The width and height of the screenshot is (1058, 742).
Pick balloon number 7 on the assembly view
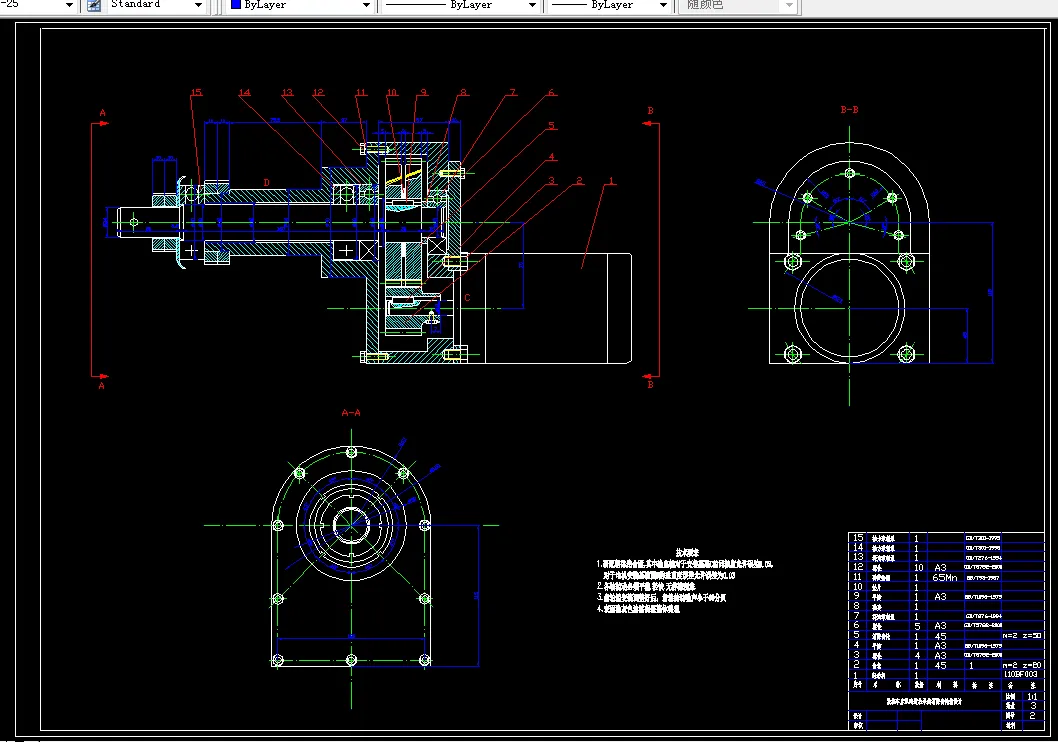tap(513, 92)
